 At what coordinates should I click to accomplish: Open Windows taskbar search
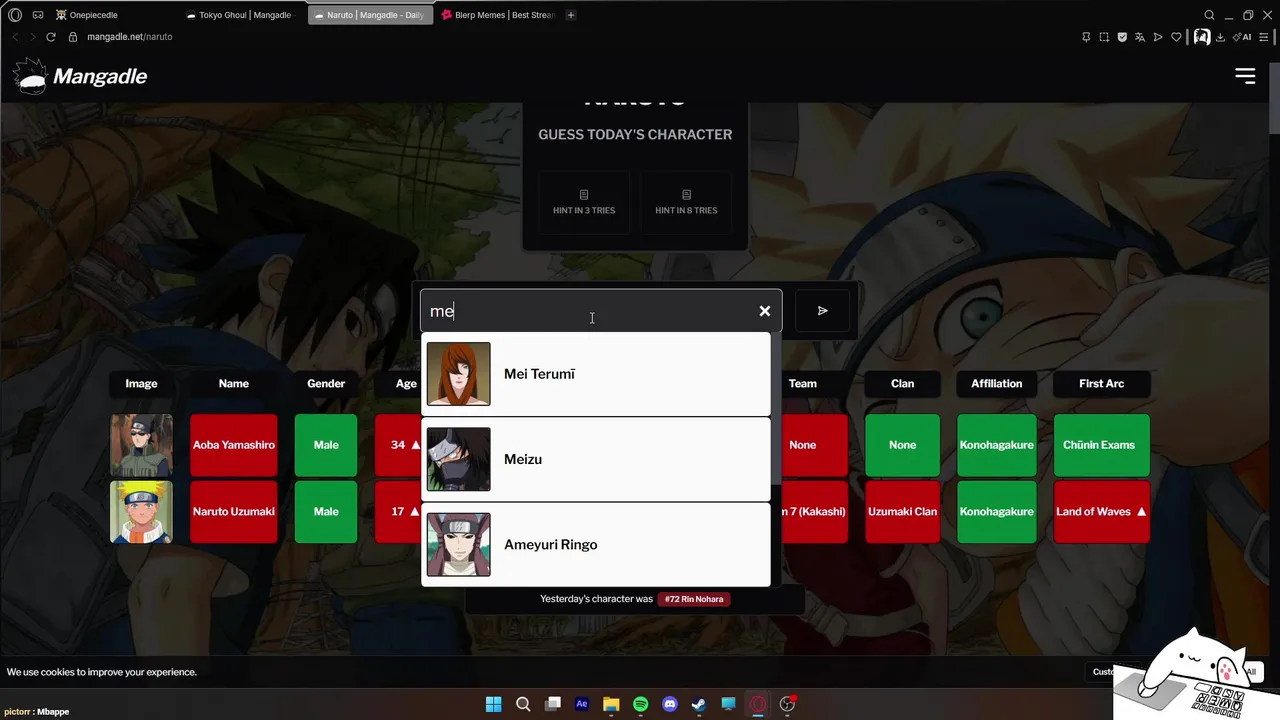tap(523, 704)
